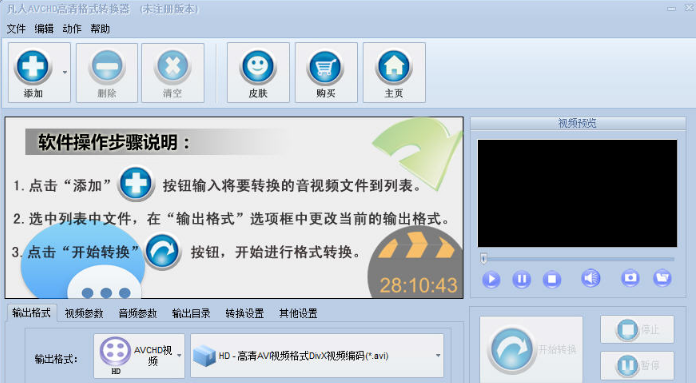Switch to the 其他设置 tab
The height and width of the screenshot is (383, 696).
[298, 313]
